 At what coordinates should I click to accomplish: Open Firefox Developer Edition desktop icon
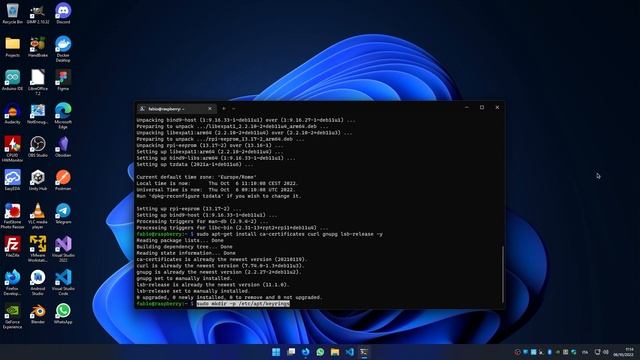(x=12, y=282)
